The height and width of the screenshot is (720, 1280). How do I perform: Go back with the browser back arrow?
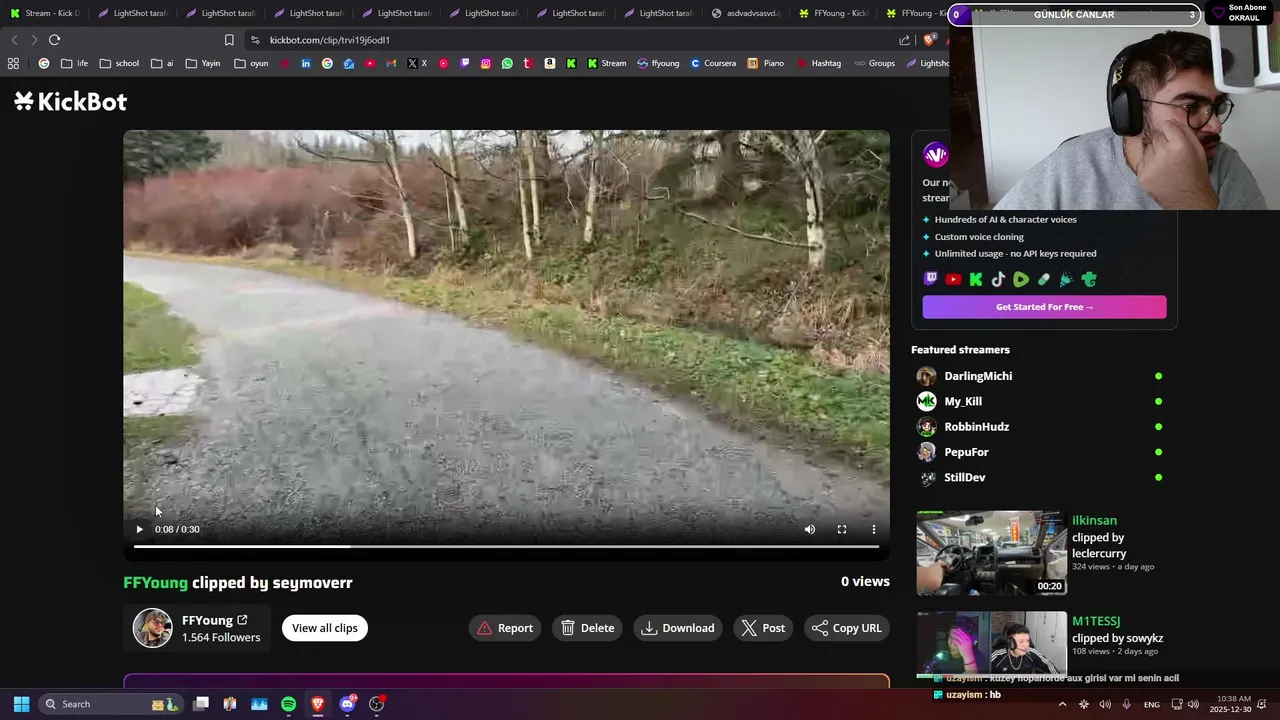pos(14,40)
